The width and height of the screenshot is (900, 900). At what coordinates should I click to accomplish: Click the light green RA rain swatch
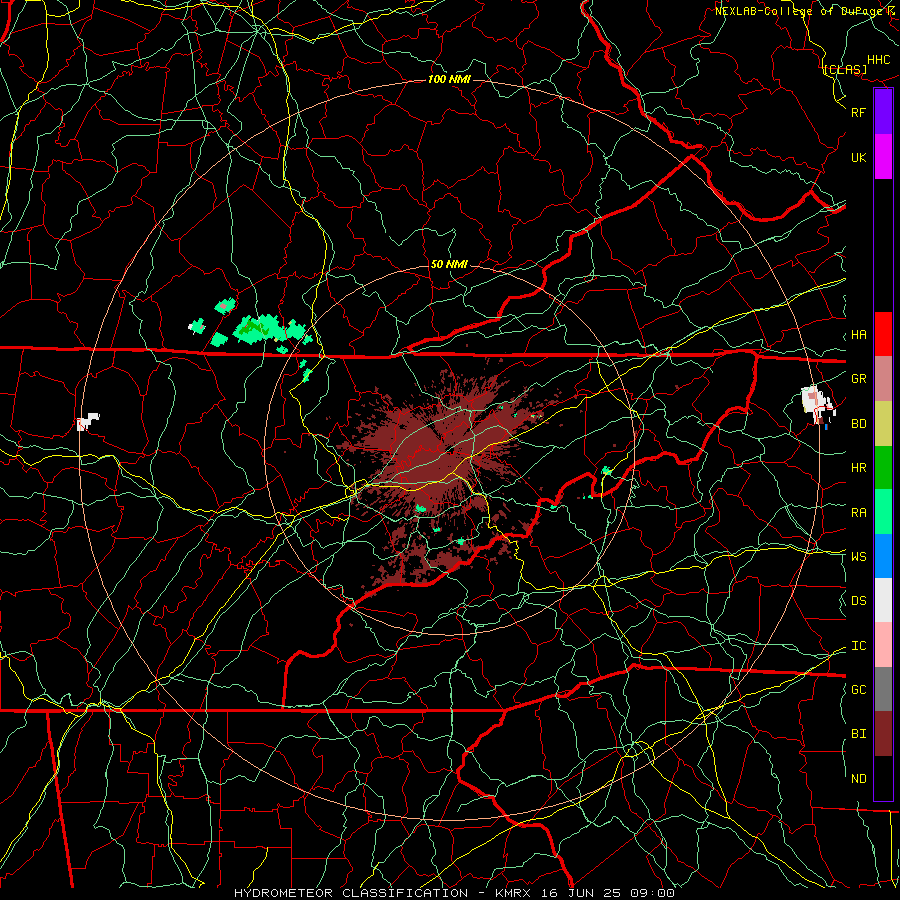tap(883, 512)
